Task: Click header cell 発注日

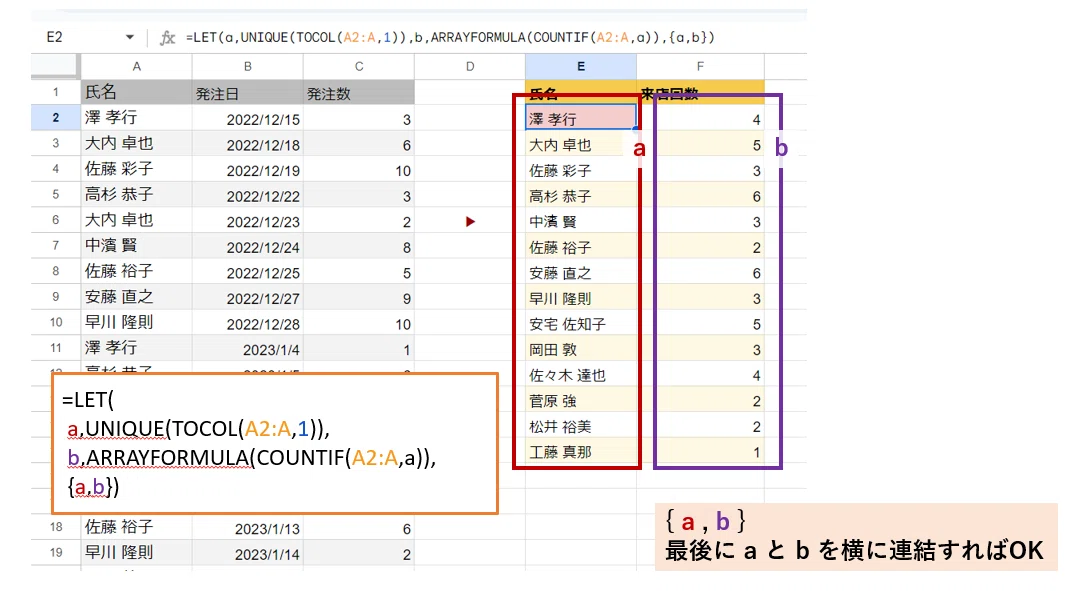Action: point(248,92)
